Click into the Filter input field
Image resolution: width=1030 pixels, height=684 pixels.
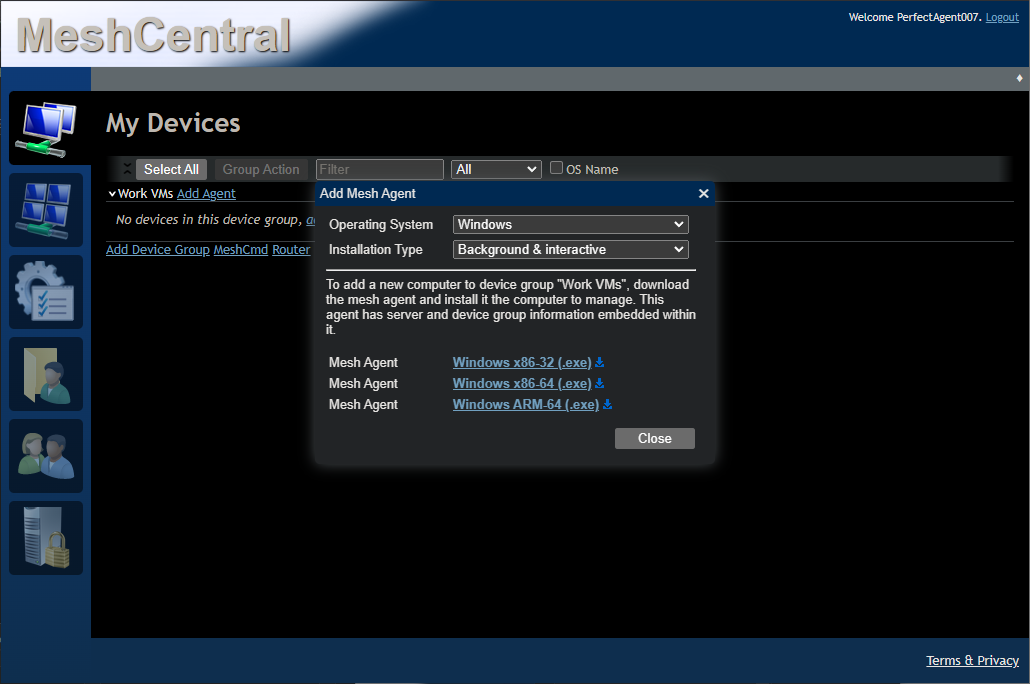(x=380, y=170)
